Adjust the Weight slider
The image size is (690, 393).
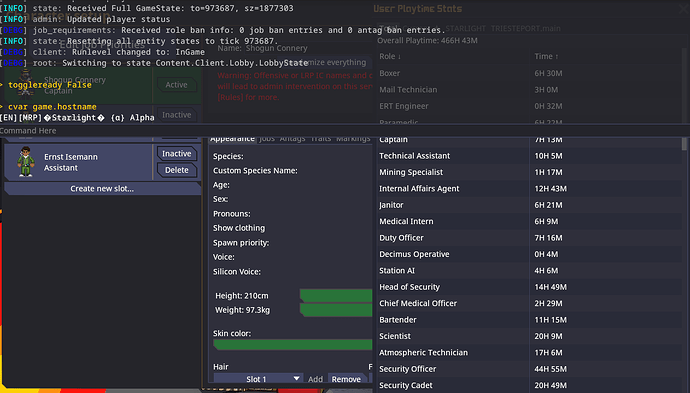(x=336, y=310)
